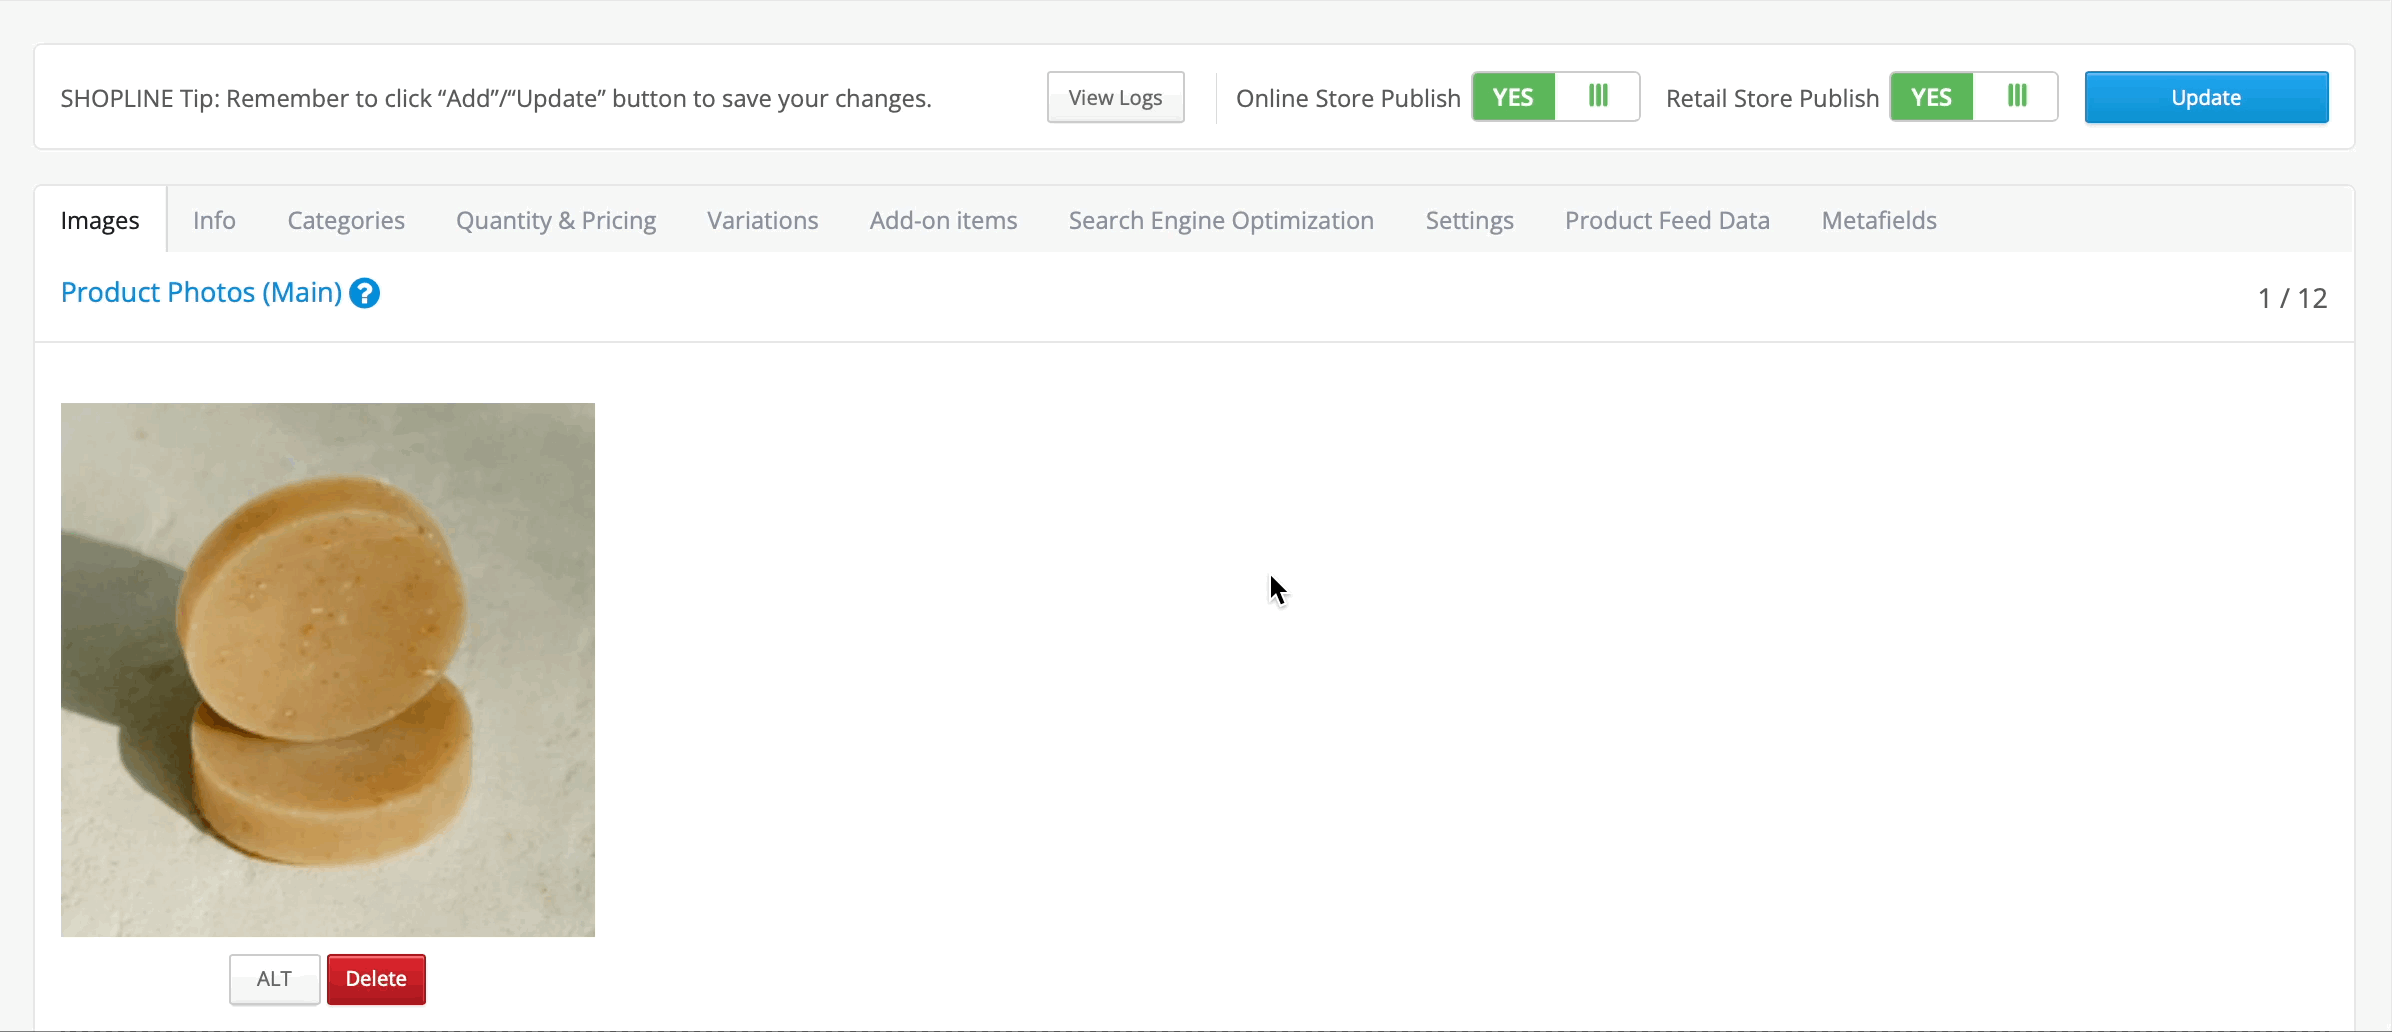
Task: Toggle Retail Store Publish switch
Action: coord(1973,97)
